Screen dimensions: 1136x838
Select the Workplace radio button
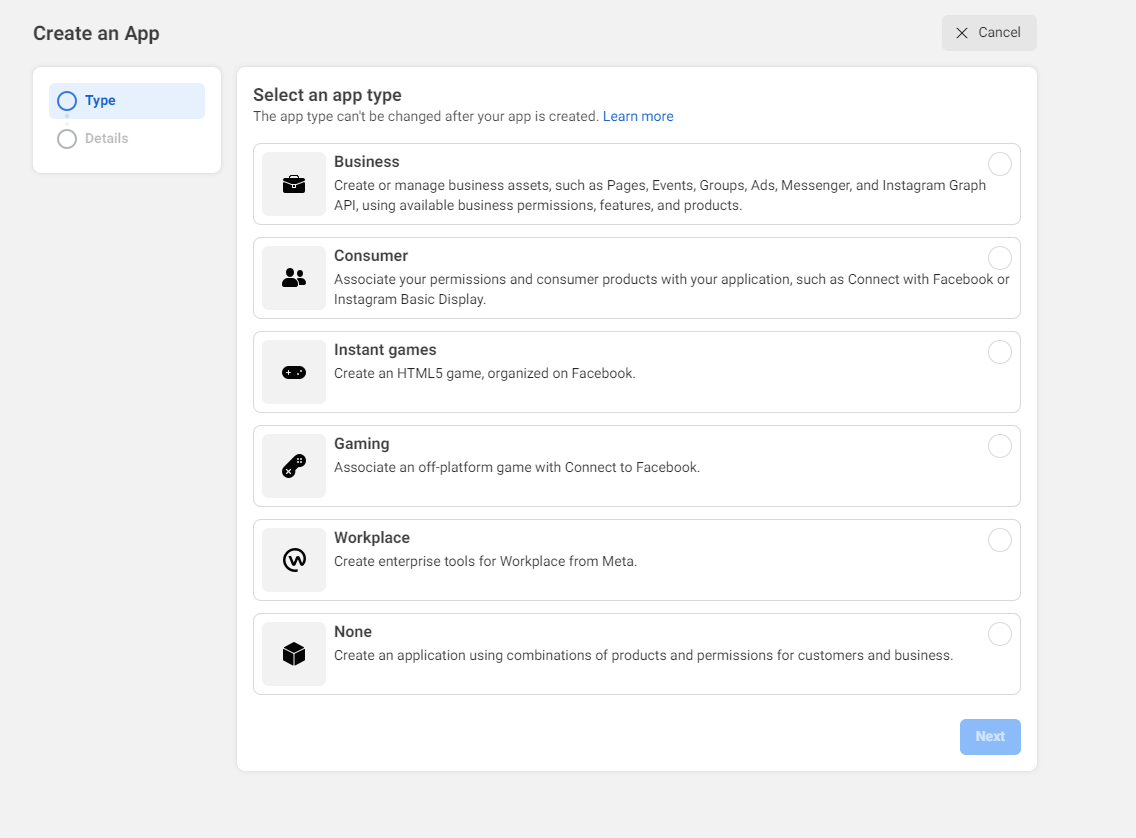(999, 540)
